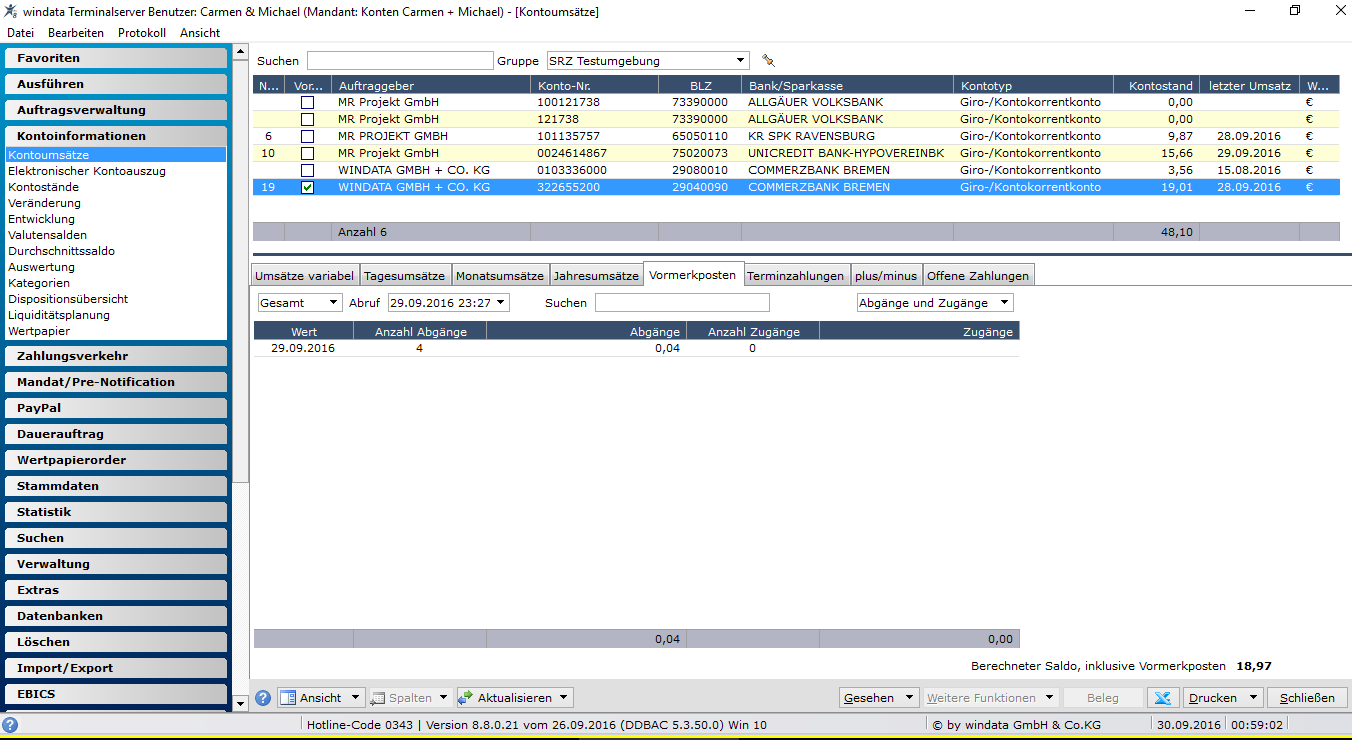Click the Ansicht view layout icon
1352x740 pixels.
coord(288,698)
